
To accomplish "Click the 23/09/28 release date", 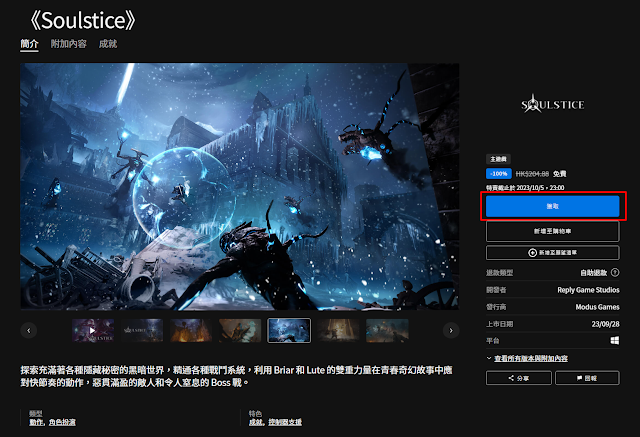I will click(x=605, y=324).
